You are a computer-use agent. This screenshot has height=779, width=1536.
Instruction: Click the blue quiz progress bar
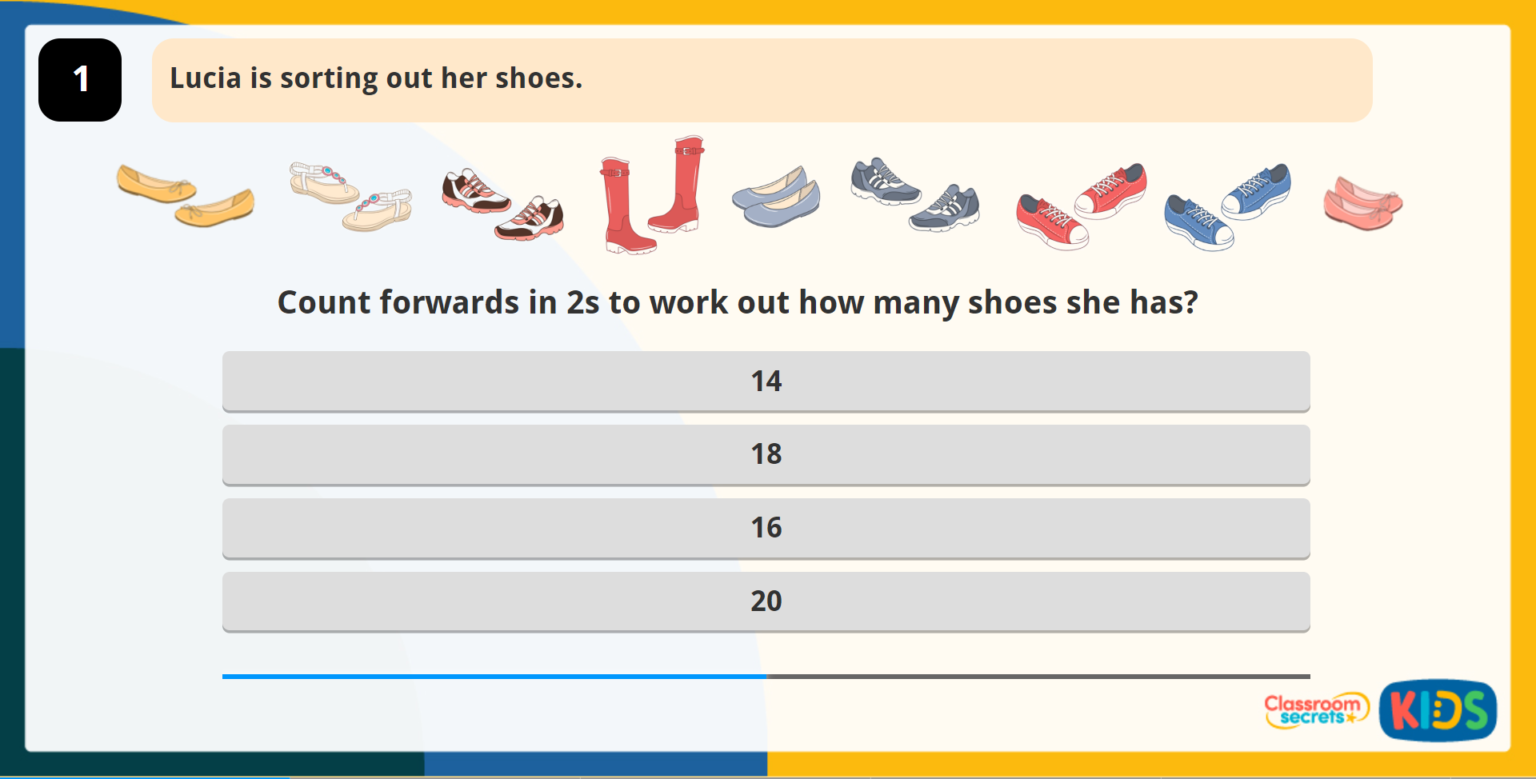click(x=494, y=677)
